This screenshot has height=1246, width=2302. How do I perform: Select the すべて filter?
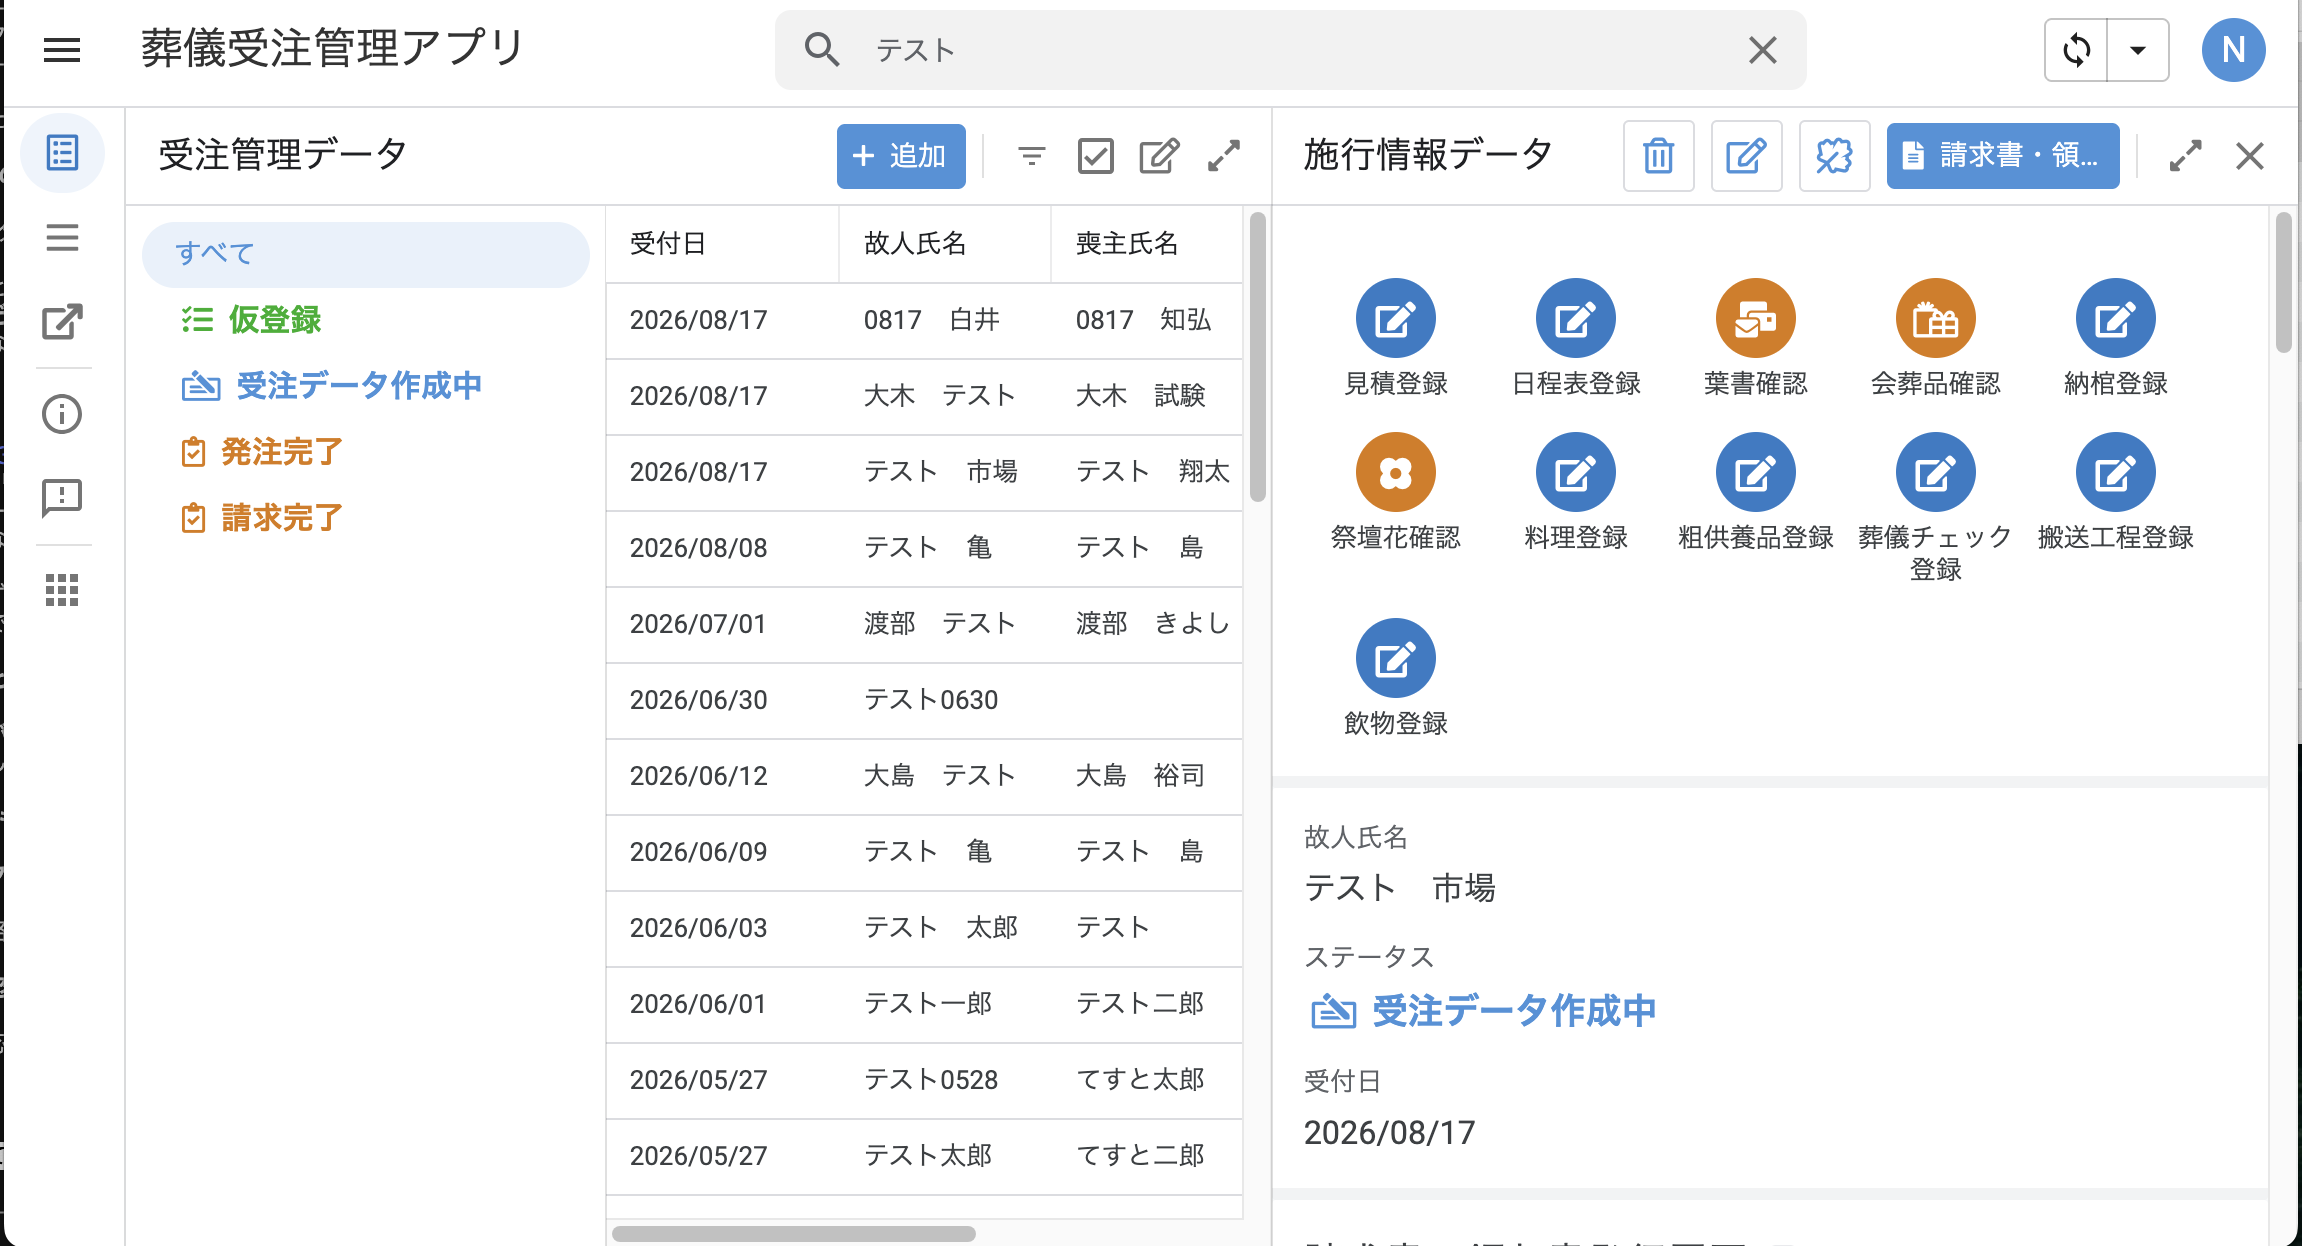click(x=366, y=254)
